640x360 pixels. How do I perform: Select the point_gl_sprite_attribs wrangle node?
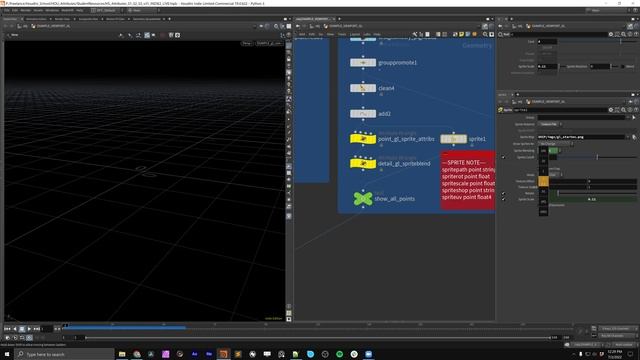click(x=363, y=139)
